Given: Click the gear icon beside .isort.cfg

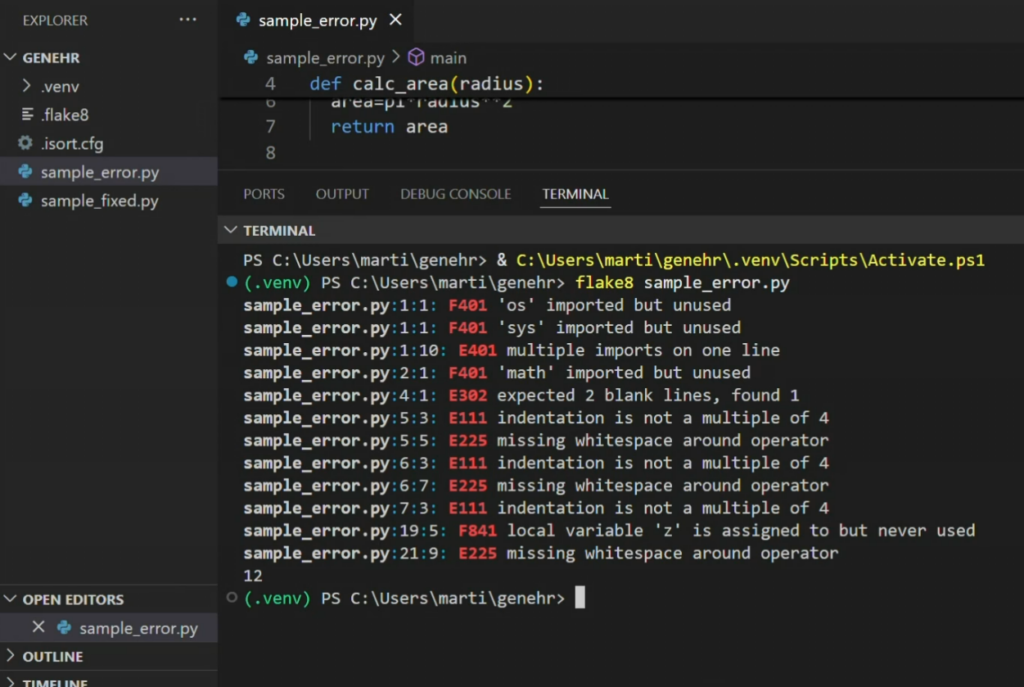Looking at the screenshot, I should tap(25, 143).
